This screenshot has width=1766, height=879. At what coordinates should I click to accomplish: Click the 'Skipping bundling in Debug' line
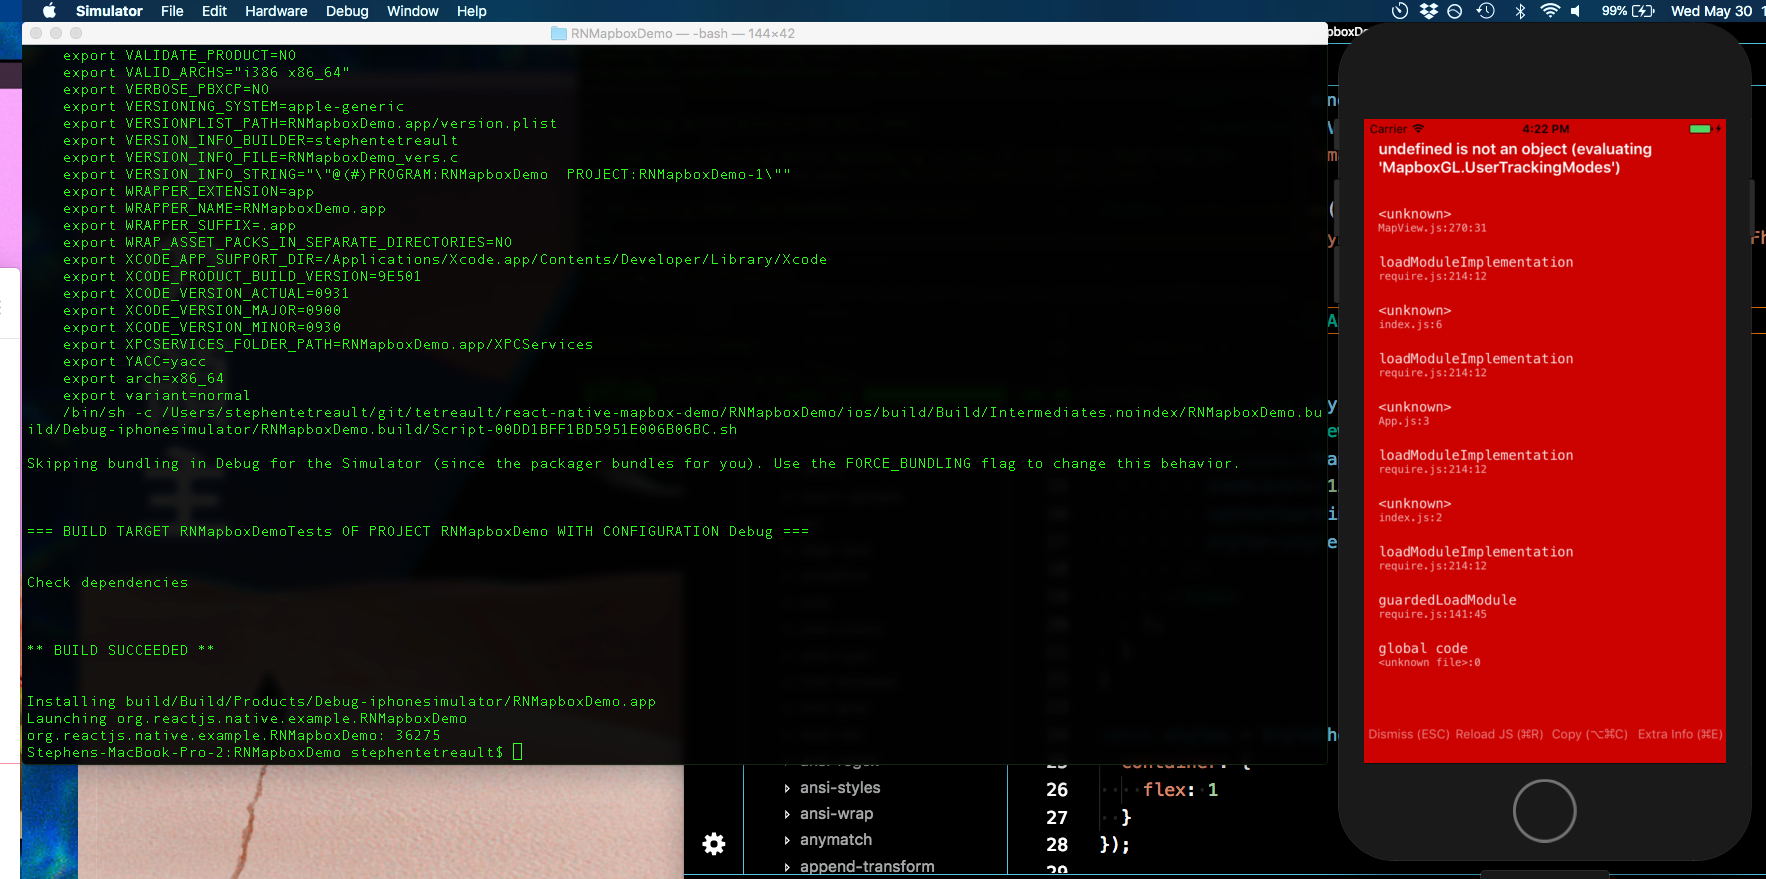coord(633,463)
